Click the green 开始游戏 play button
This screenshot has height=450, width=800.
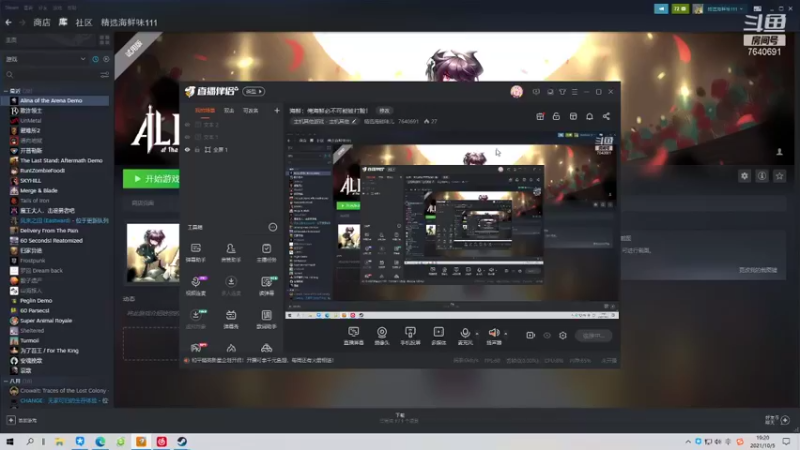coord(151,179)
